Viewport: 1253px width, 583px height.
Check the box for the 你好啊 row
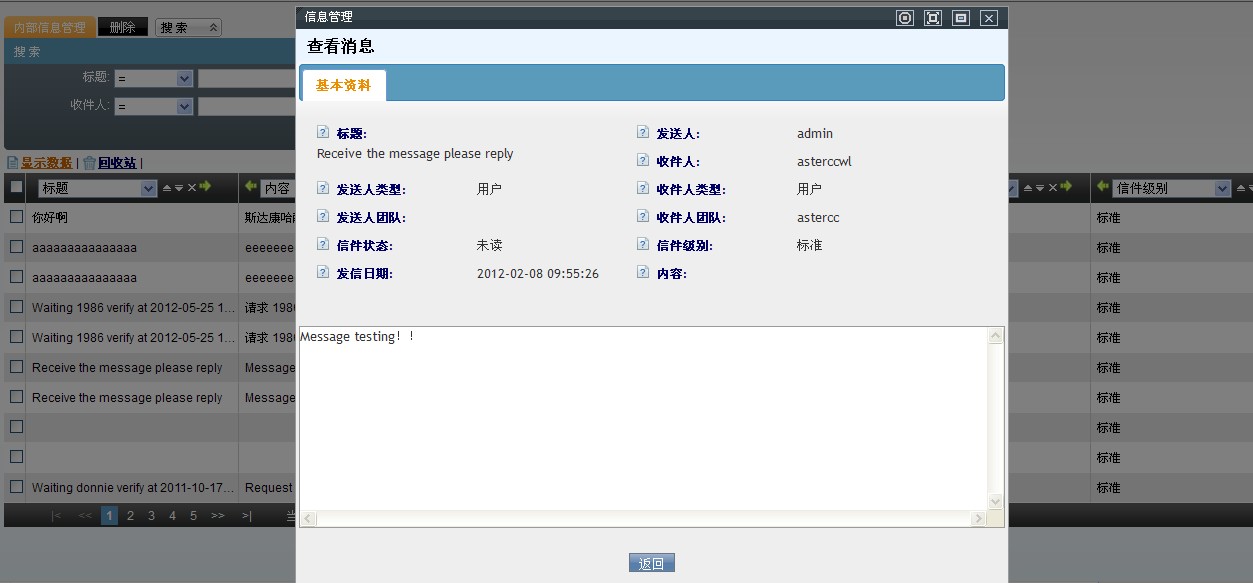pos(16,217)
